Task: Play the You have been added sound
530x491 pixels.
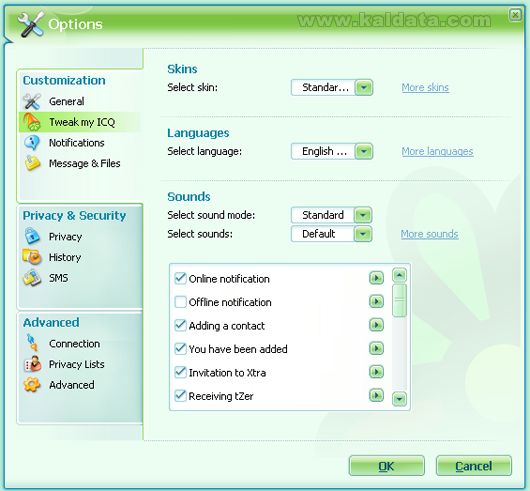Action: [x=376, y=348]
